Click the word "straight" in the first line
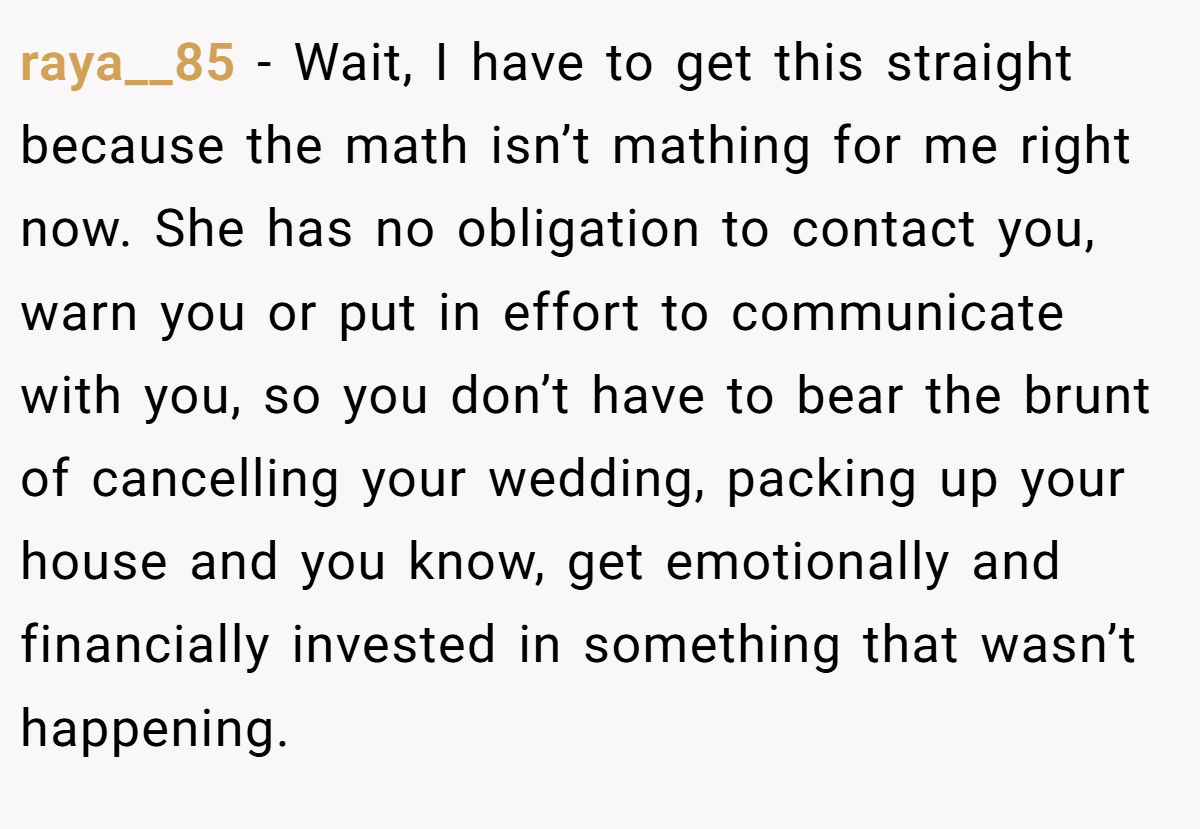 tap(980, 65)
